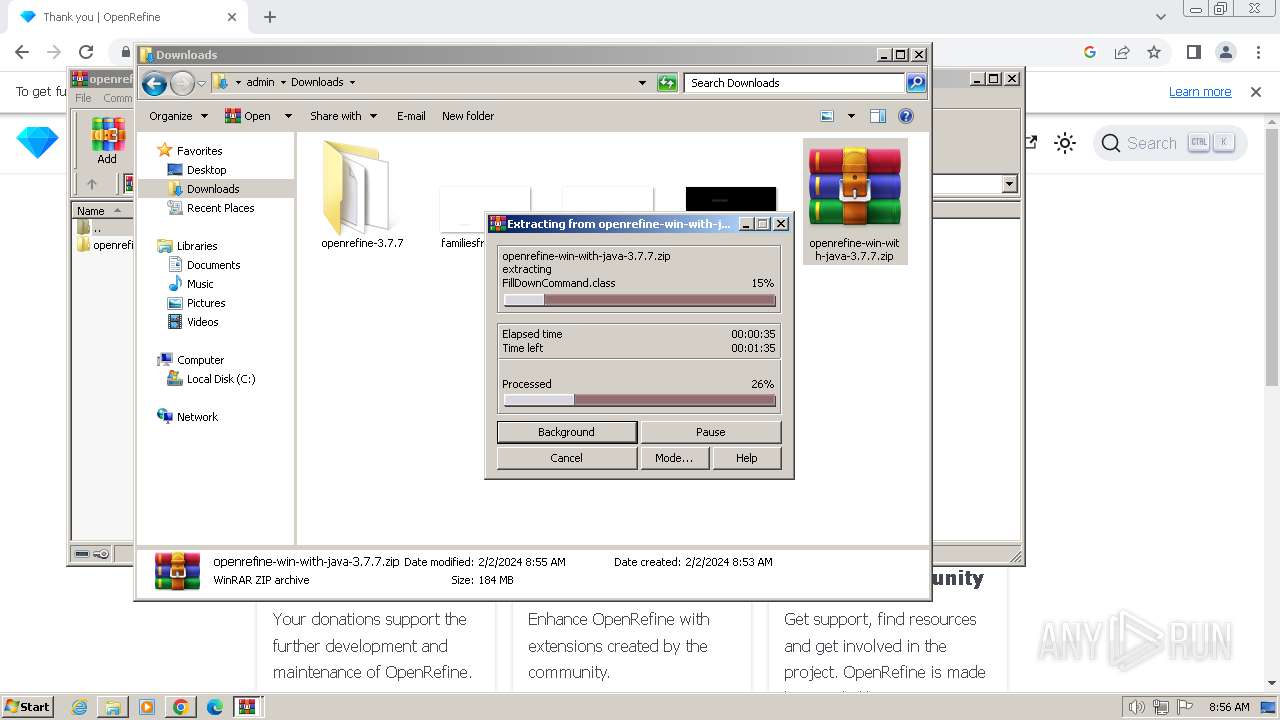Select Documents library in navigation pane
This screenshot has width=1280, height=720.
coord(213,265)
